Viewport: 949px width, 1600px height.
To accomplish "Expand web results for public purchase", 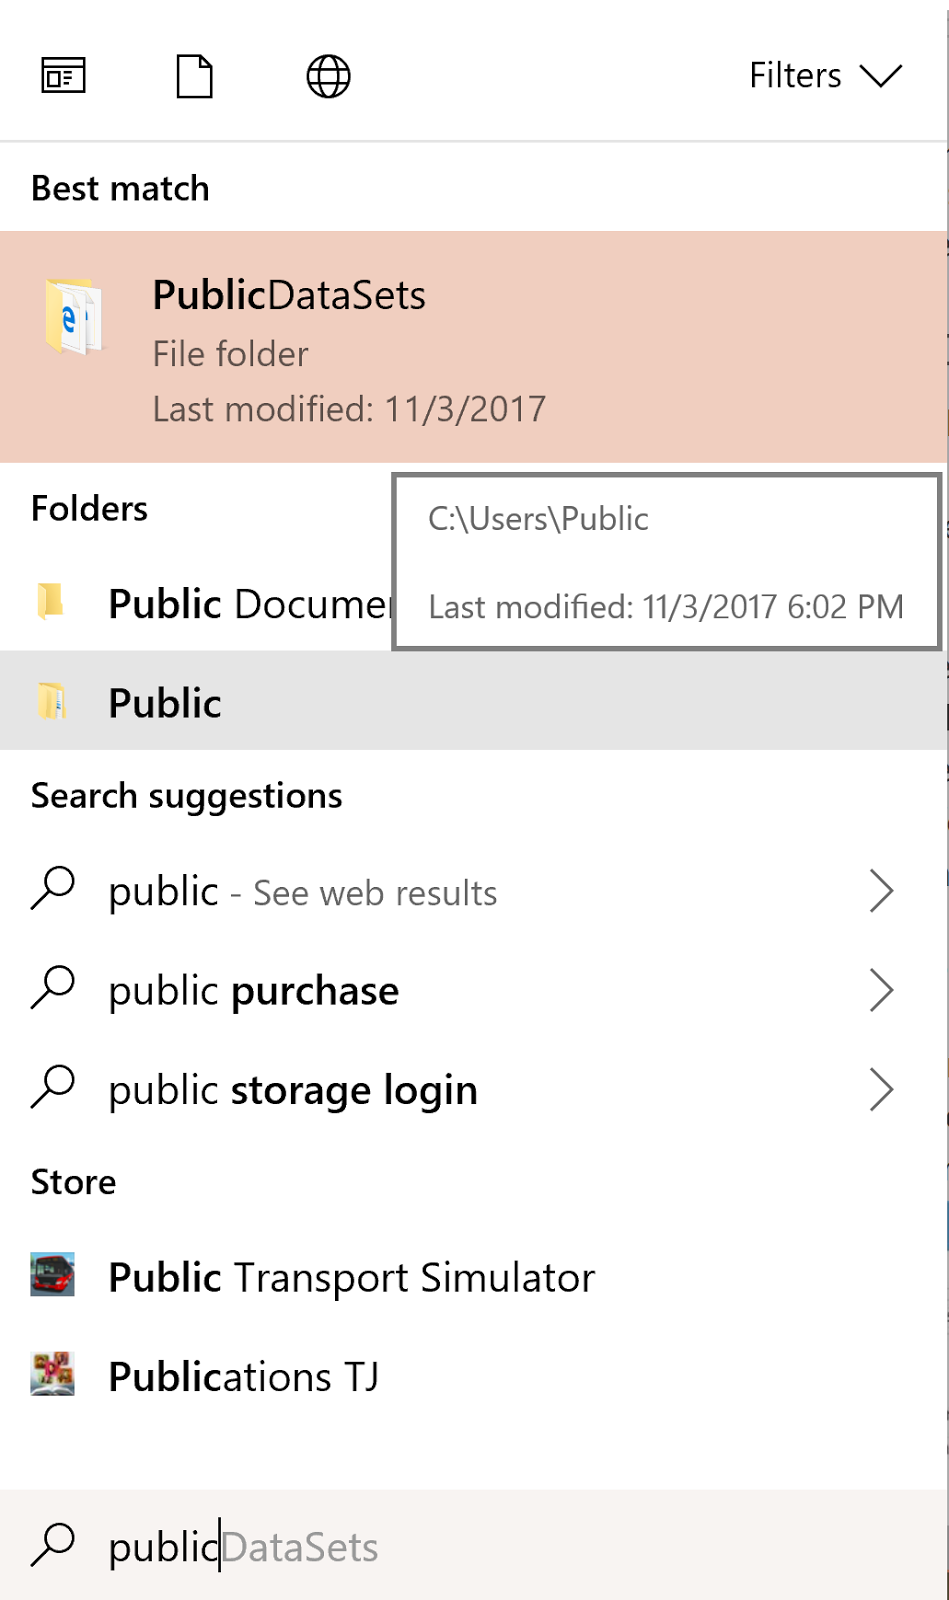I will 882,990.
